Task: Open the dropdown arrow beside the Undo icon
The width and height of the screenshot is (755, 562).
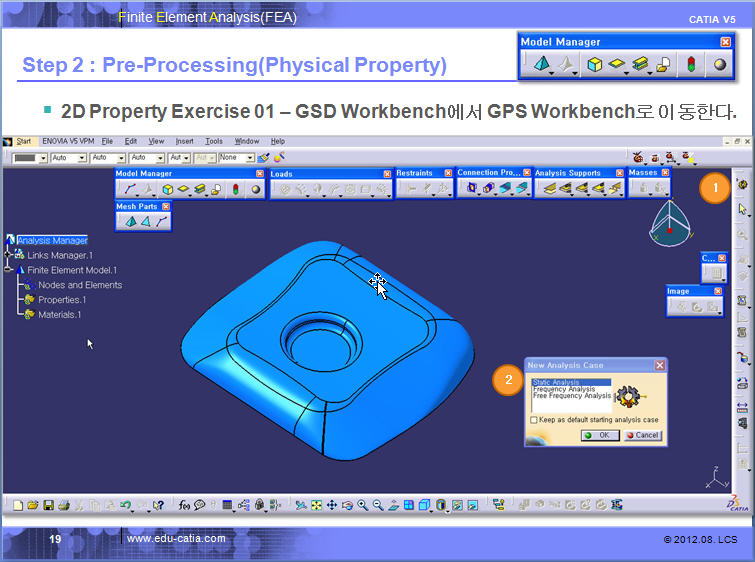Action: pyautogui.click(x=133, y=510)
